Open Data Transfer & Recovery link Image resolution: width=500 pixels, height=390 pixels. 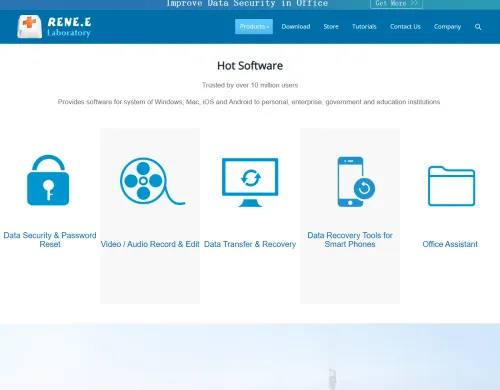pyautogui.click(x=250, y=244)
